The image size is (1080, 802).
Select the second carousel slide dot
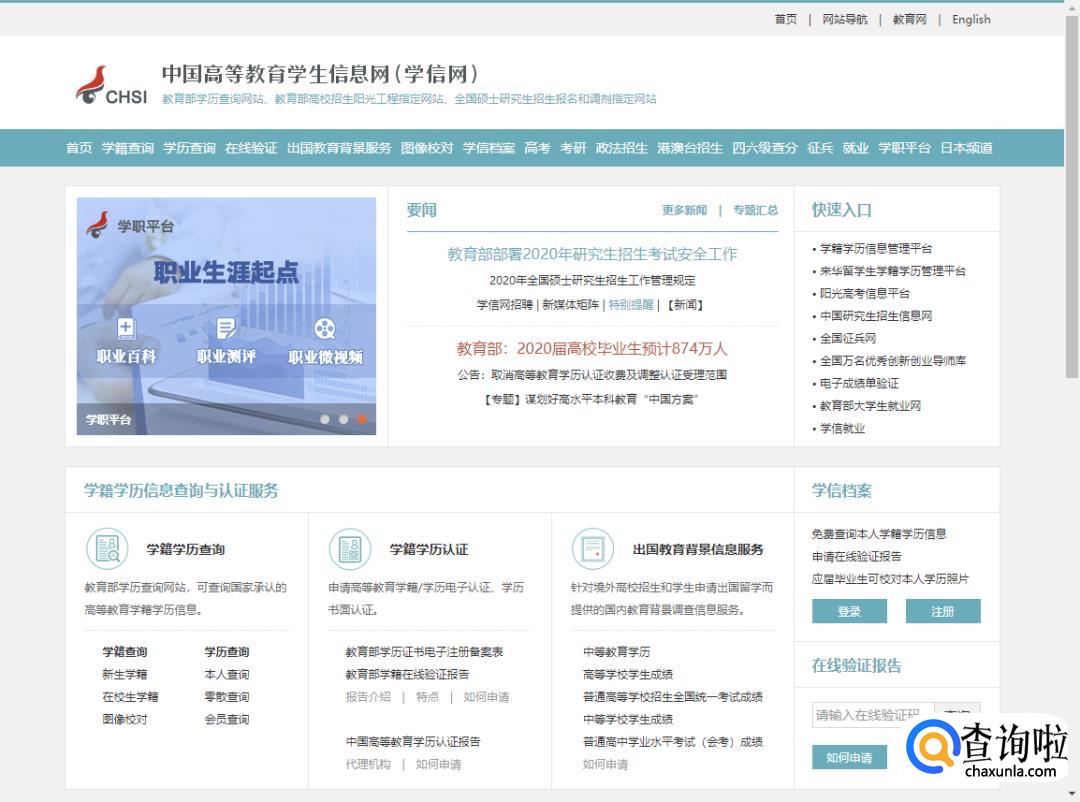pyautogui.click(x=343, y=419)
